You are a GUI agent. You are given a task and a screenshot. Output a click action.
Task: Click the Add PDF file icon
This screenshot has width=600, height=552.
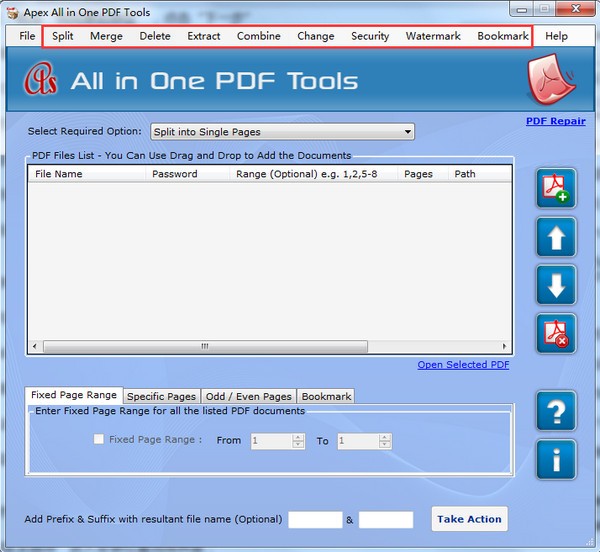(556, 188)
